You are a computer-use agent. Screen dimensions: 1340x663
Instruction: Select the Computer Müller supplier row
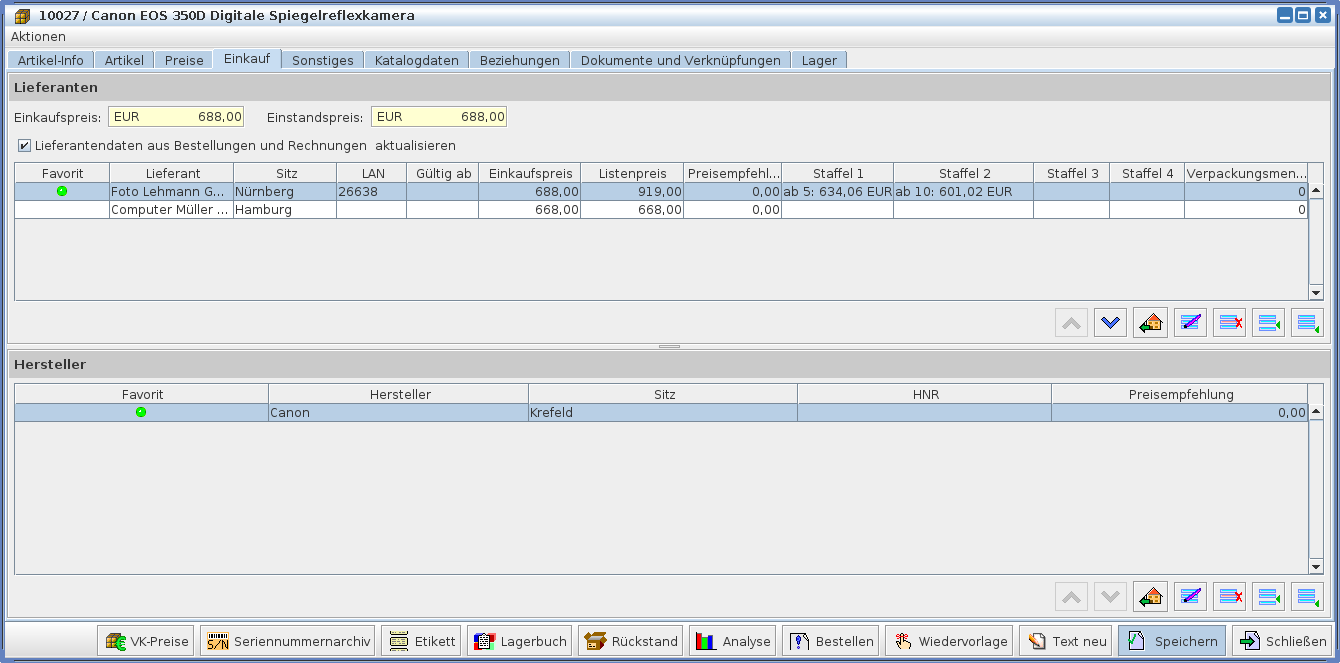click(x=170, y=210)
